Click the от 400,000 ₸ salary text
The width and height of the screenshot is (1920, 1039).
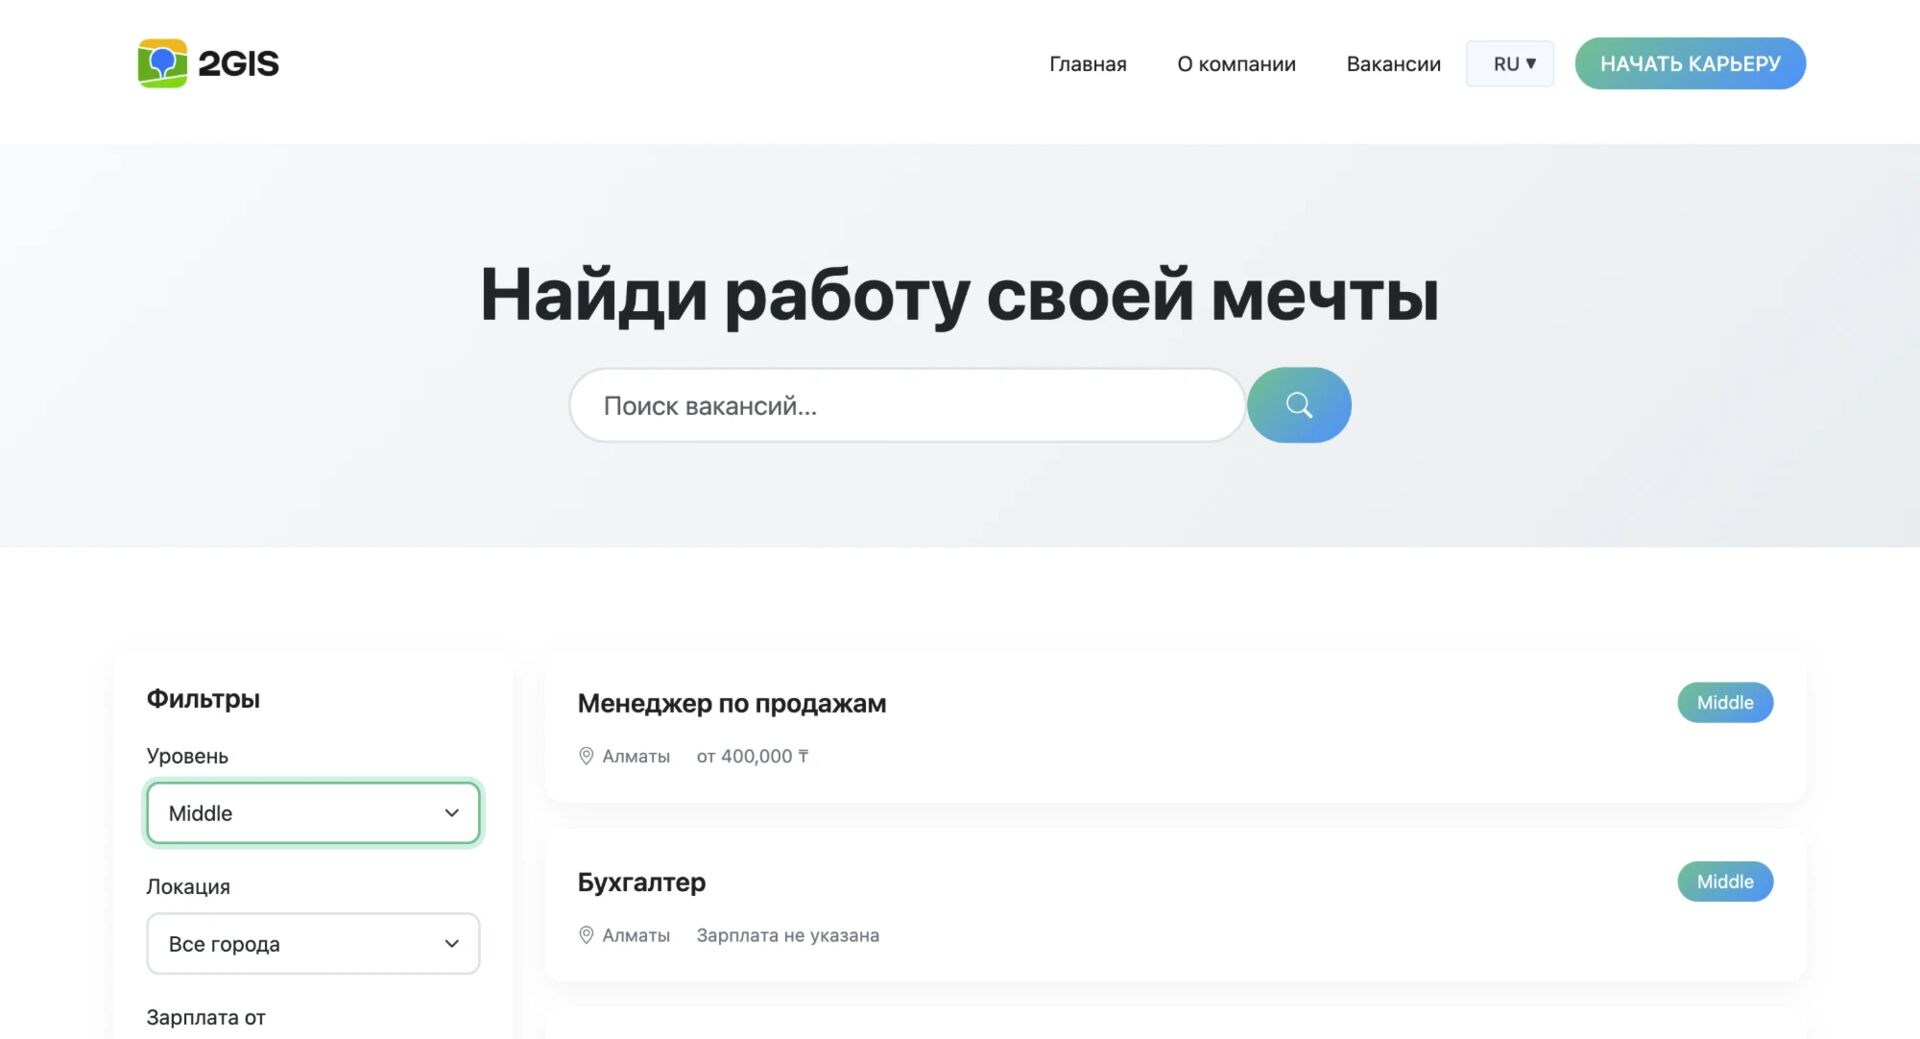pos(753,756)
